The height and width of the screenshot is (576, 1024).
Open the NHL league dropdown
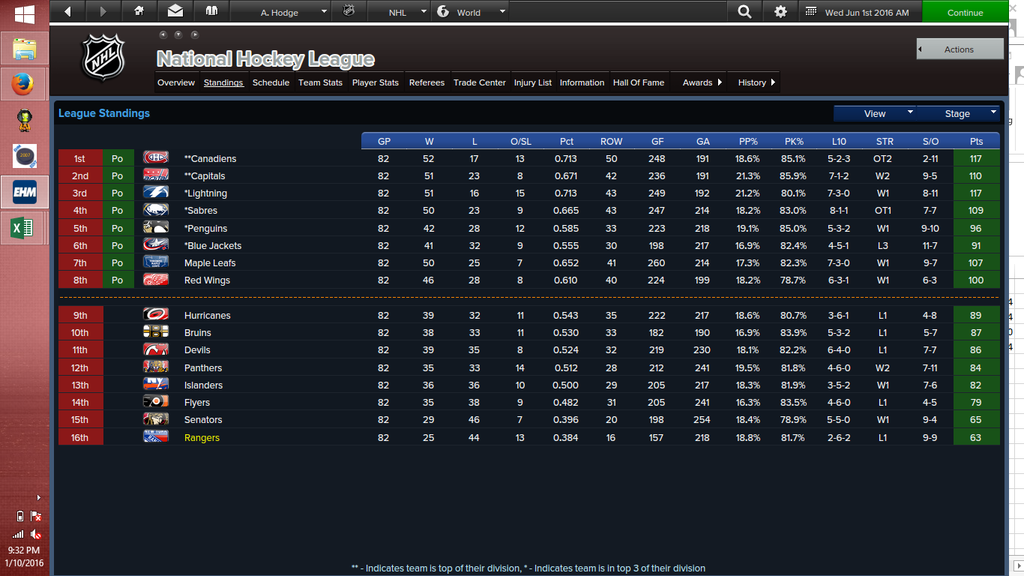click(398, 12)
